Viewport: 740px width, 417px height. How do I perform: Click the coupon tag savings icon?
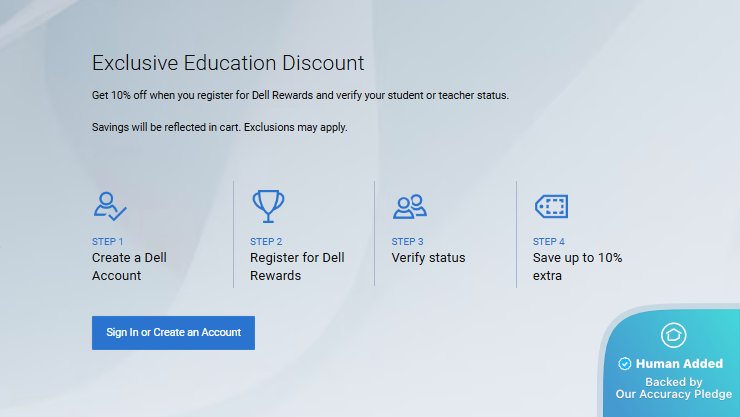[551, 206]
